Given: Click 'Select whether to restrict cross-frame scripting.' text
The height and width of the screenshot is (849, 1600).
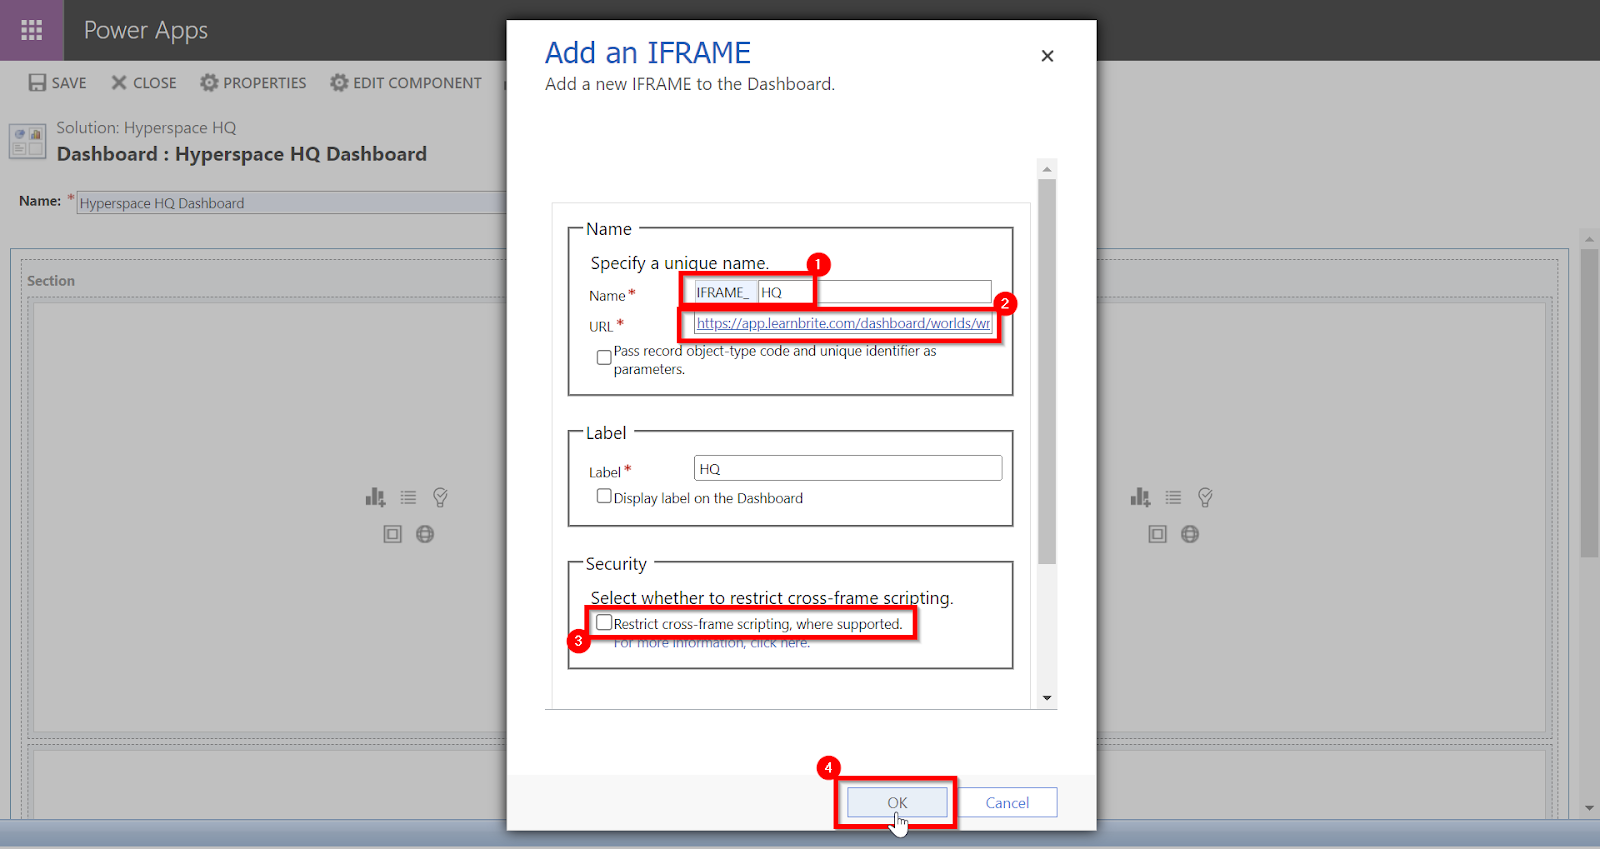Looking at the screenshot, I should click(772, 598).
